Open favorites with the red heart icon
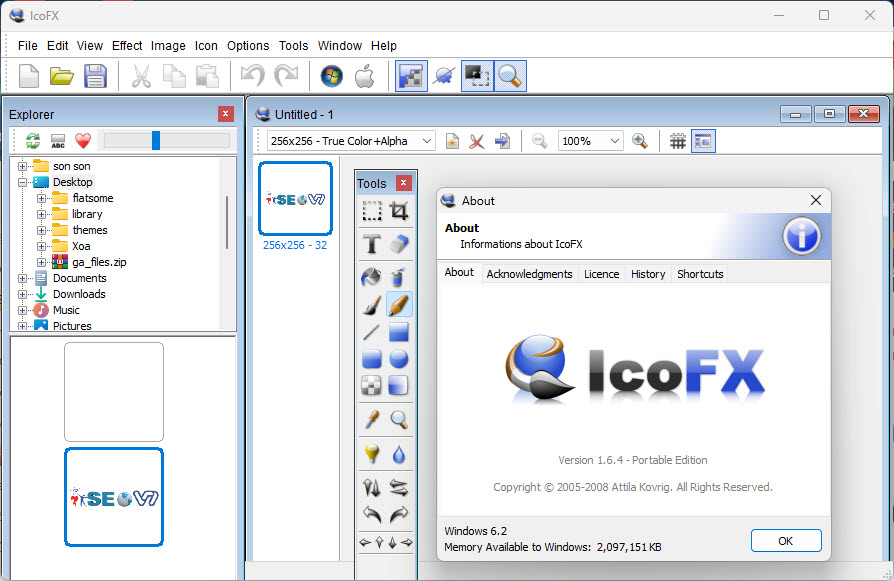 coord(83,140)
